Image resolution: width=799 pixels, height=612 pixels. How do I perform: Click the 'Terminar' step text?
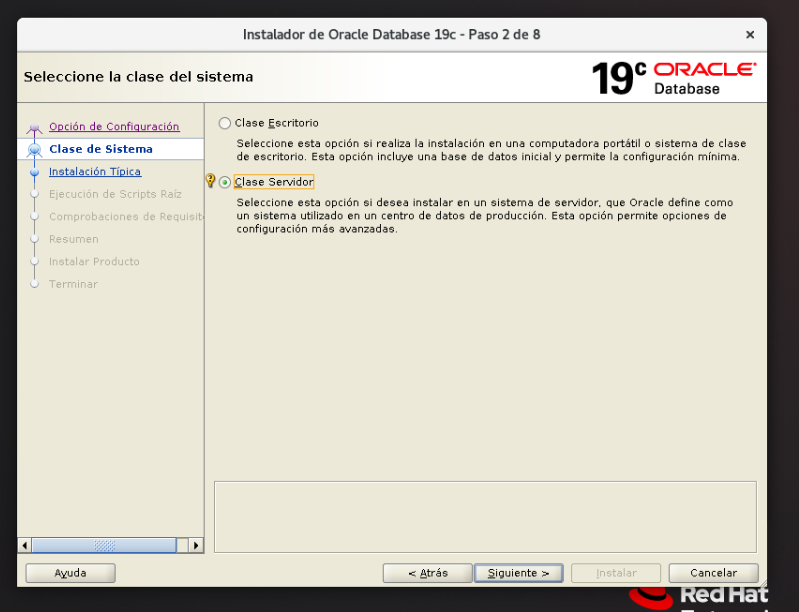tap(73, 284)
